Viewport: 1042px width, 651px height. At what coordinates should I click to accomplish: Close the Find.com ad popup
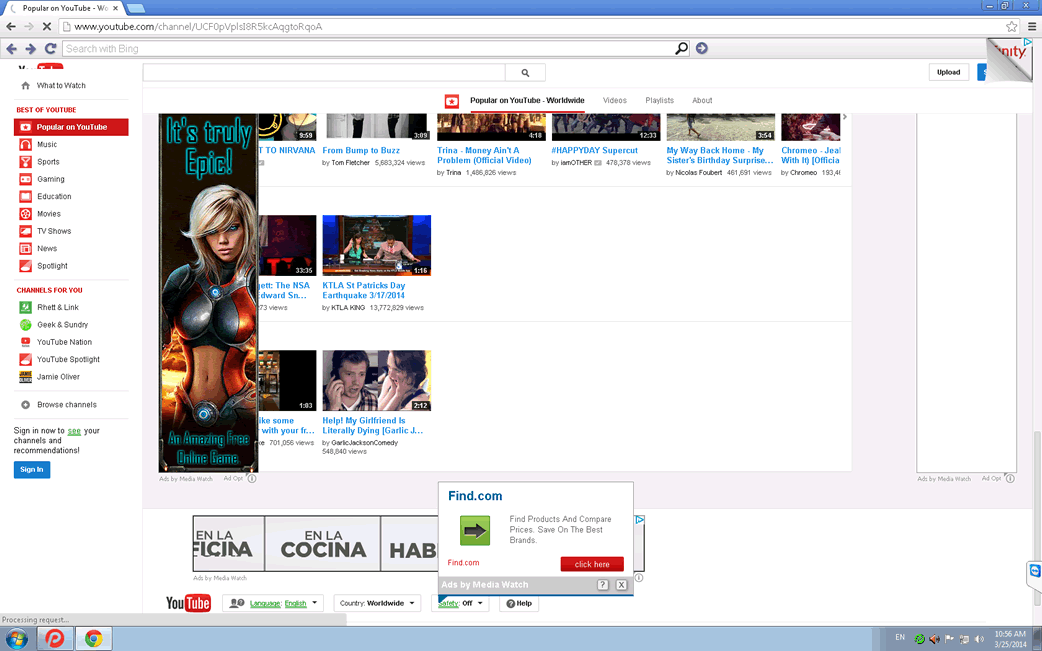[x=621, y=585]
